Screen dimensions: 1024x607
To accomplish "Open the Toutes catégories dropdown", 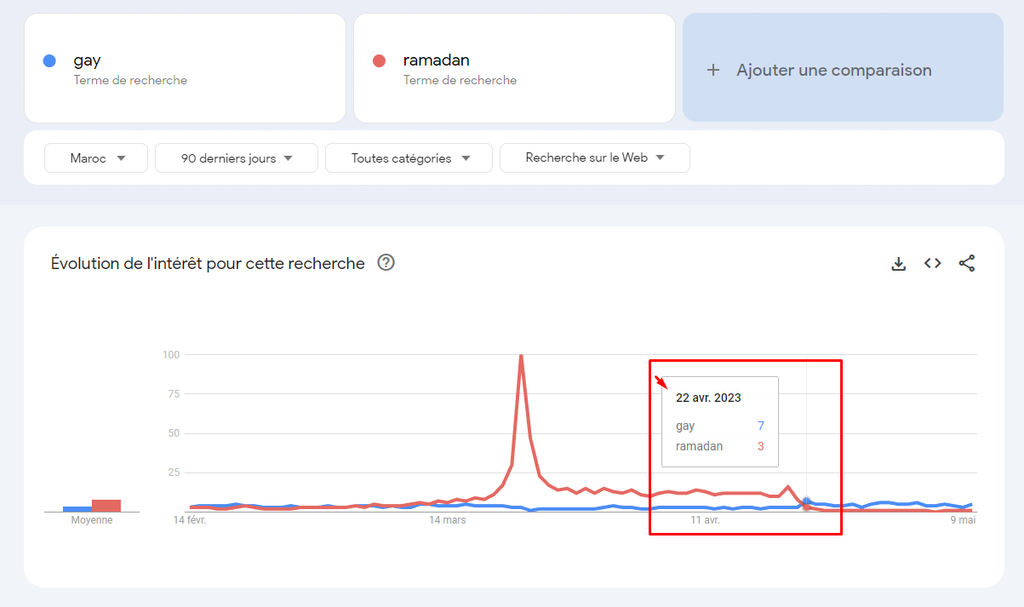I will (x=409, y=158).
